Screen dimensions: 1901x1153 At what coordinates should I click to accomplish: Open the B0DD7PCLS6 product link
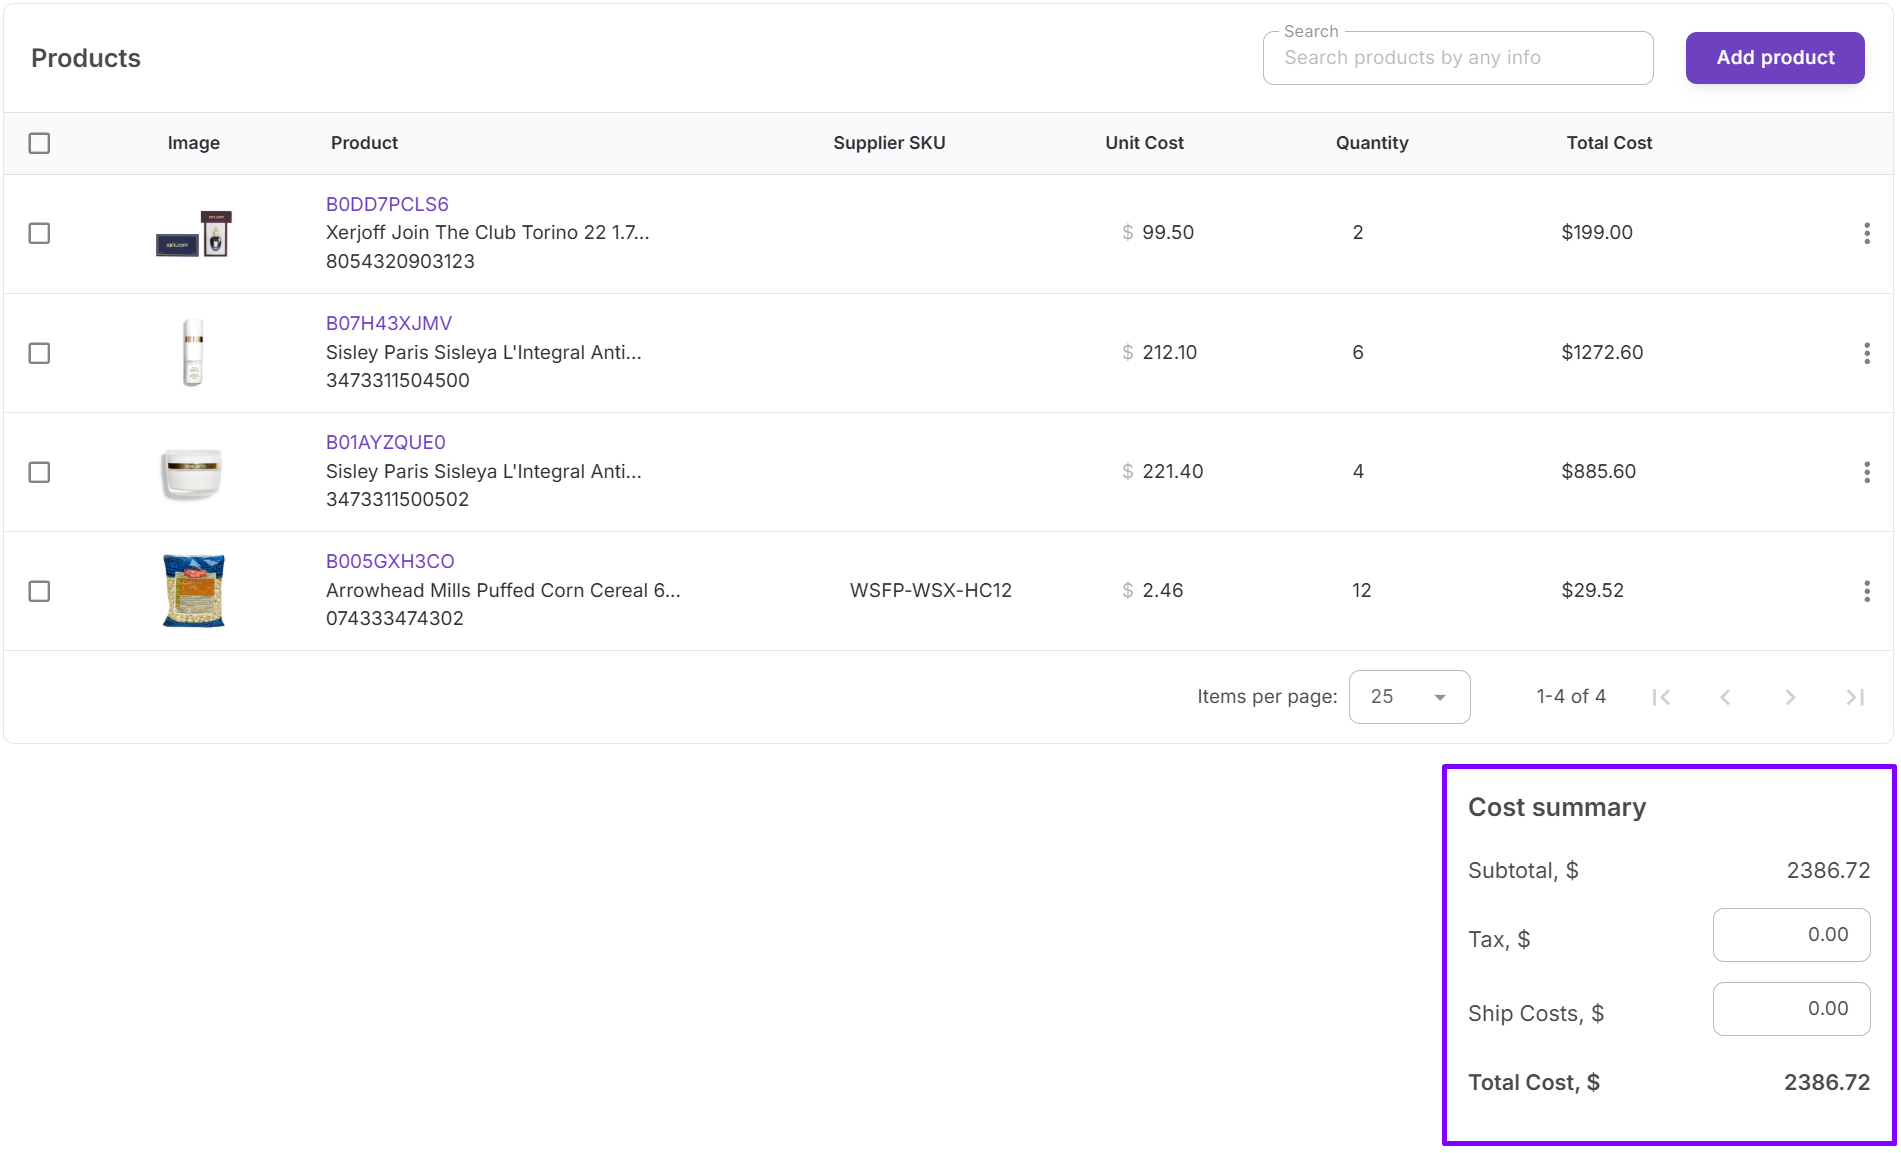pyautogui.click(x=387, y=204)
